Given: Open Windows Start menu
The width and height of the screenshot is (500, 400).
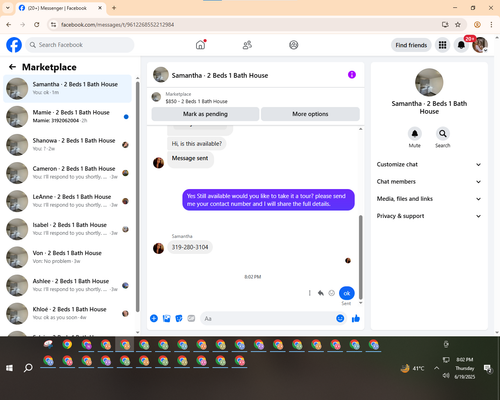Looking at the screenshot, I should [x=9, y=368].
